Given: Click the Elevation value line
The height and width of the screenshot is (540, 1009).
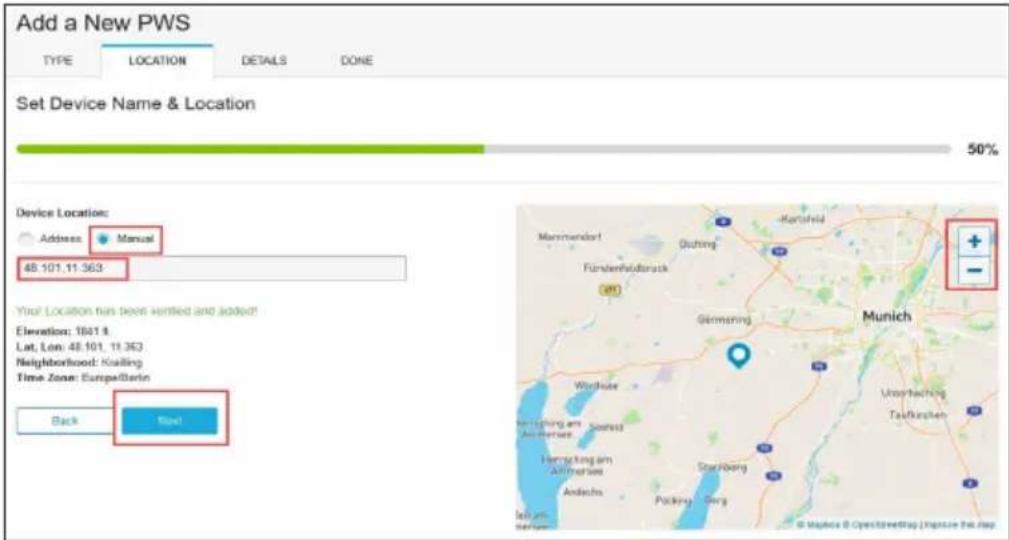Looking at the screenshot, I should tap(63, 331).
